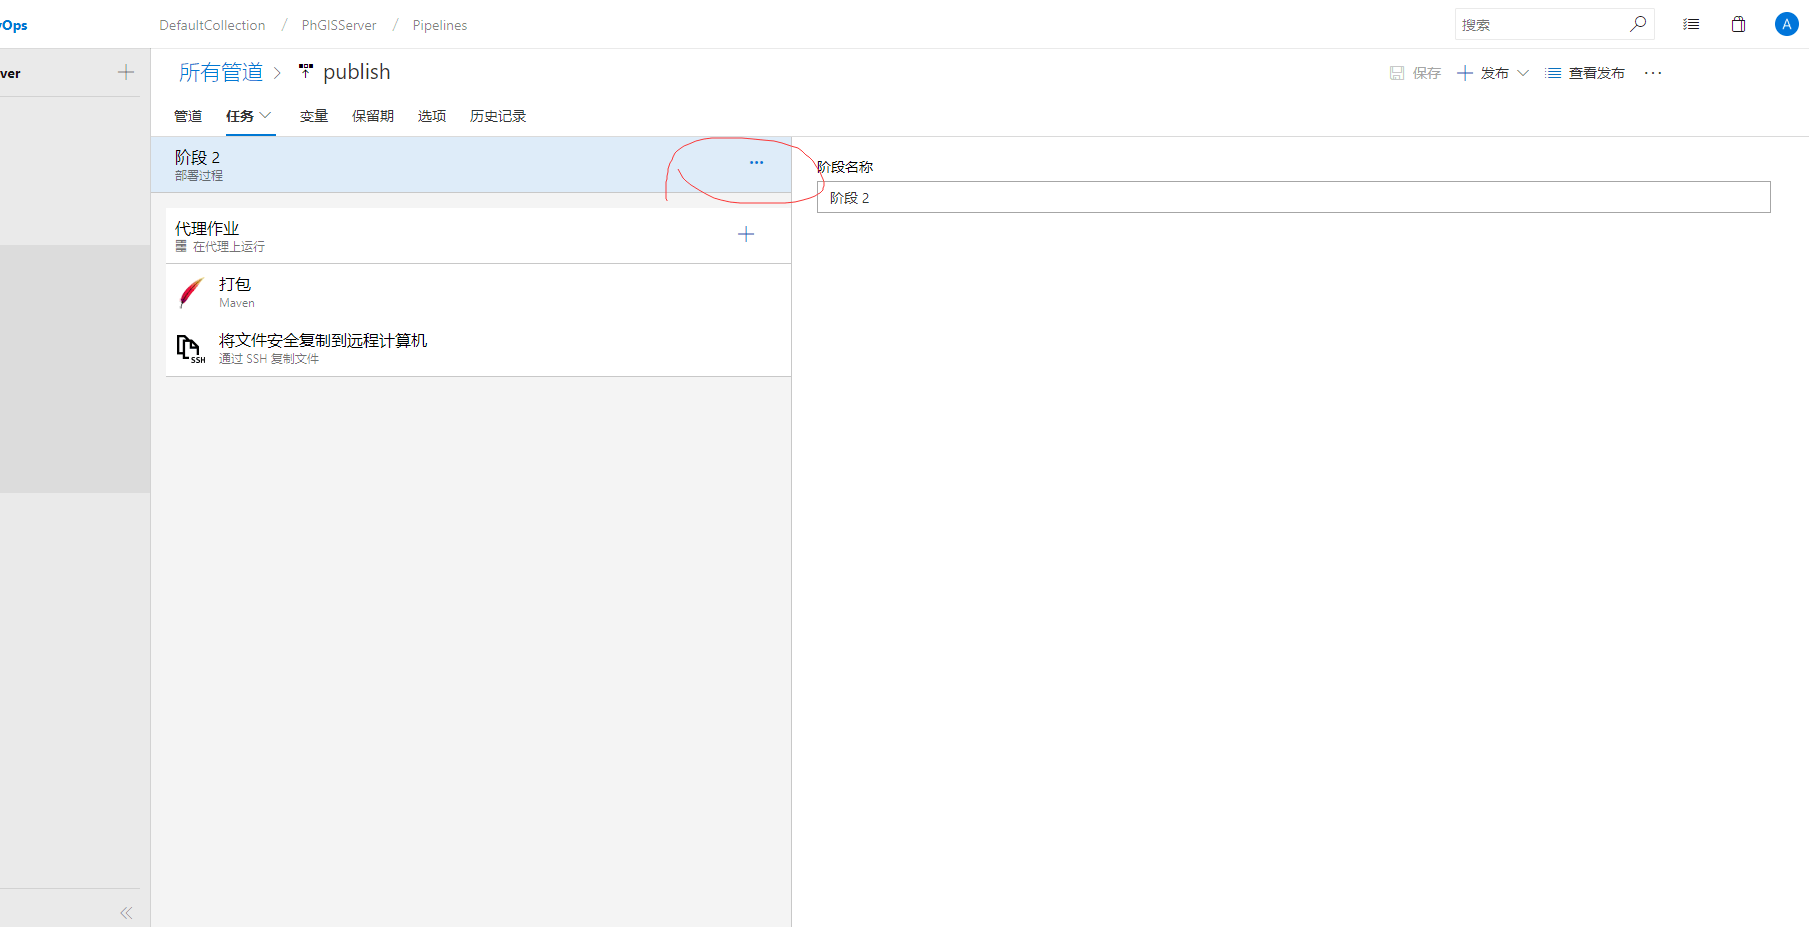Image resolution: width=1809 pixels, height=927 pixels.
Task: Click the plus icon in left sidebar
Action: [x=126, y=72]
